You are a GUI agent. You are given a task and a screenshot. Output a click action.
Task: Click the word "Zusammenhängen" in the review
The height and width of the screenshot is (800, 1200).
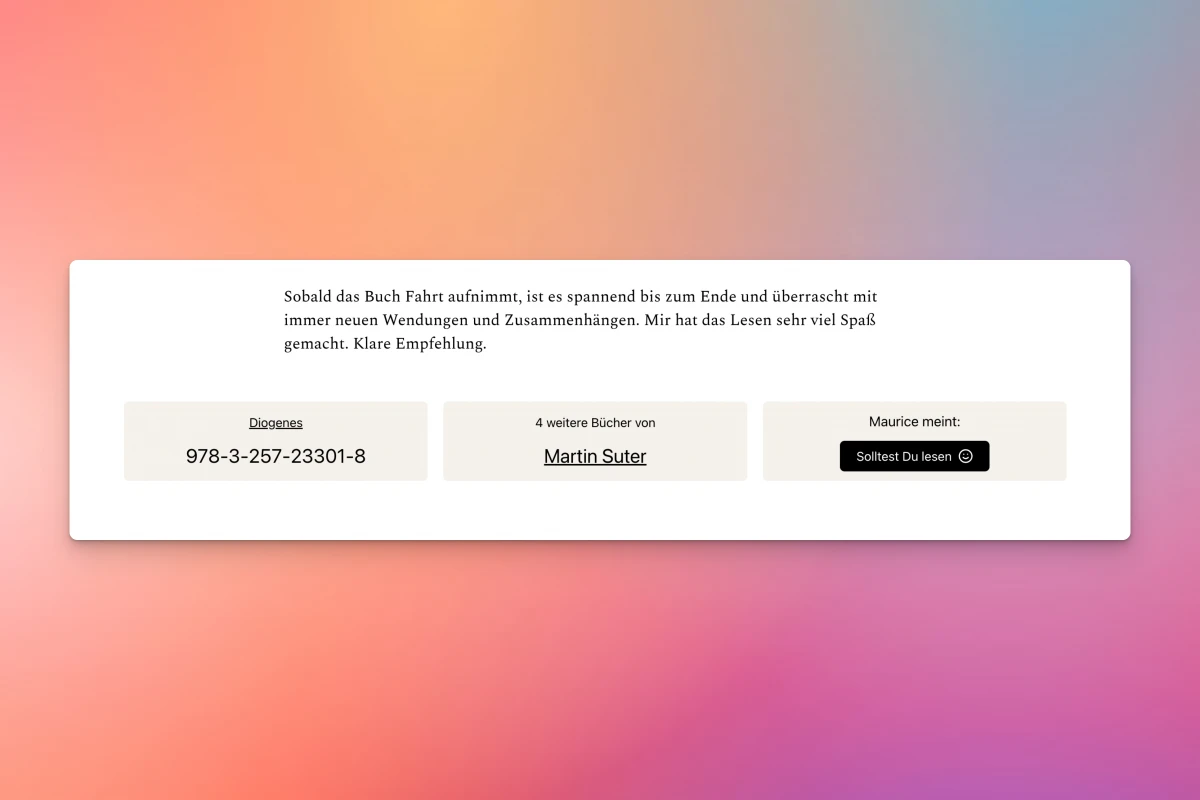566,321
